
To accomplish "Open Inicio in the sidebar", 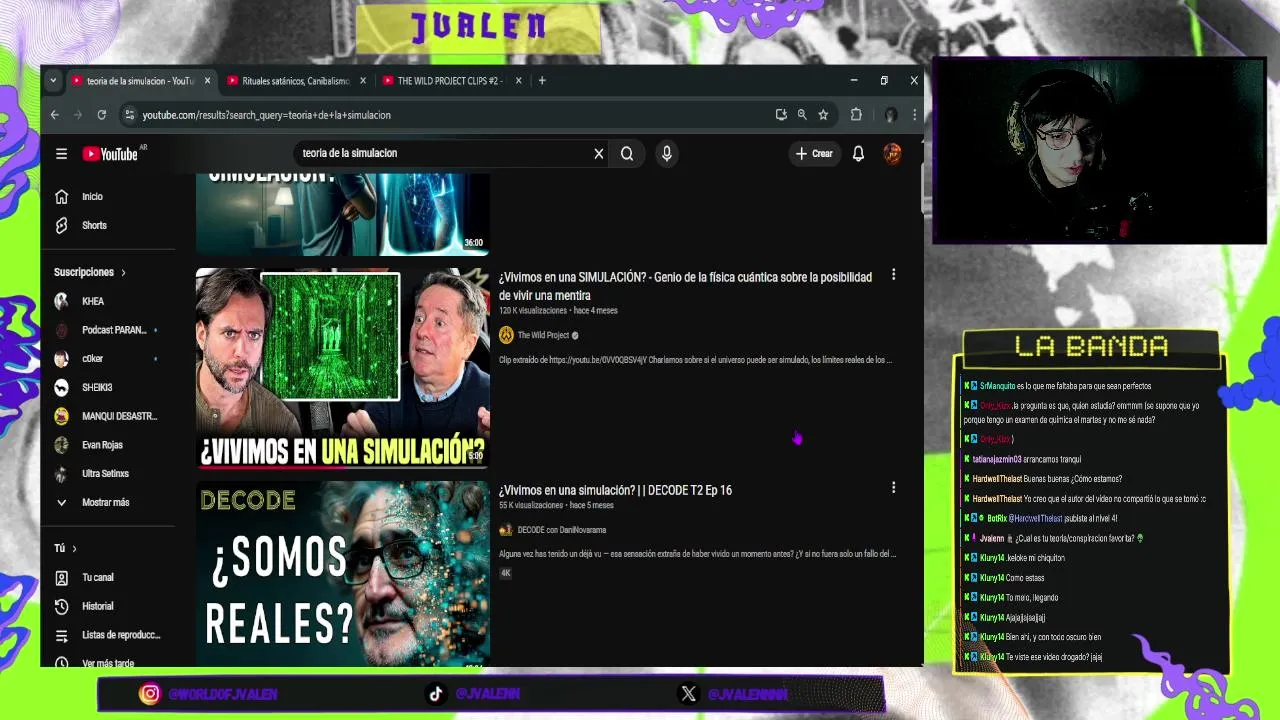I will [x=93, y=197].
